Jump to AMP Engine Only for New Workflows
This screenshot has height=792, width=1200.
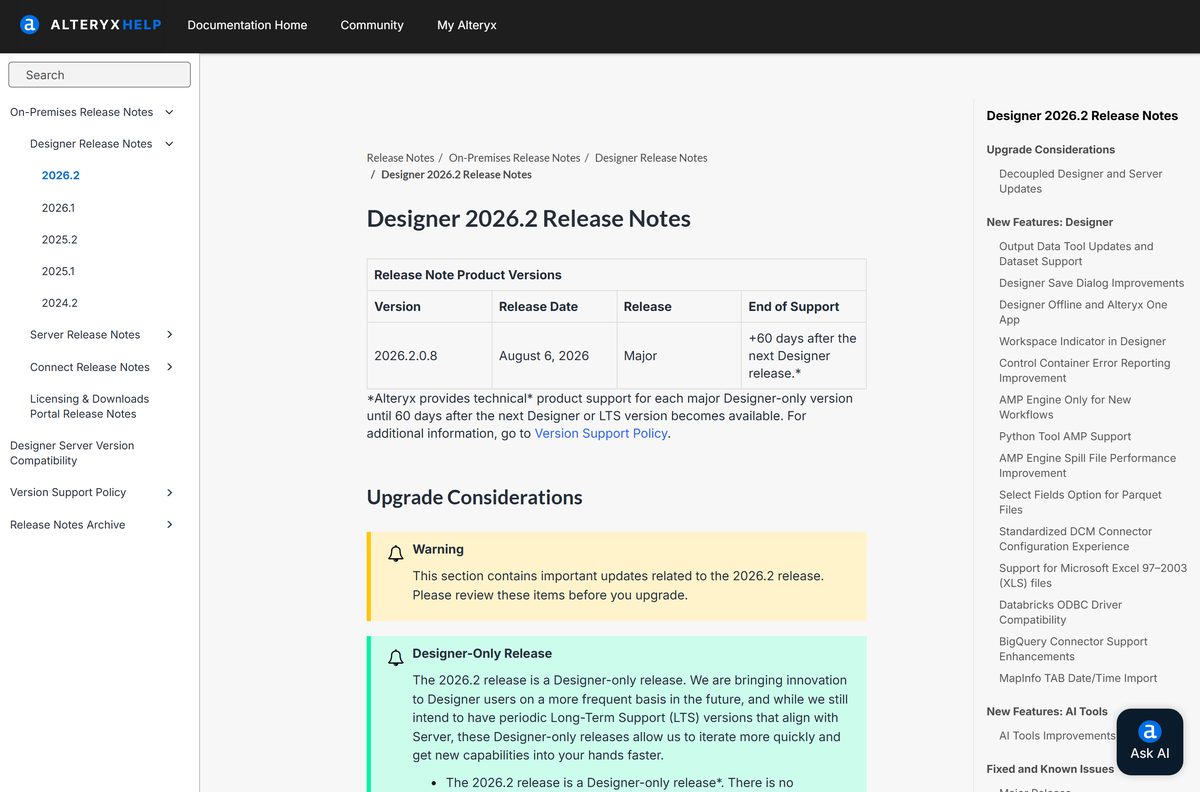click(1065, 407)
